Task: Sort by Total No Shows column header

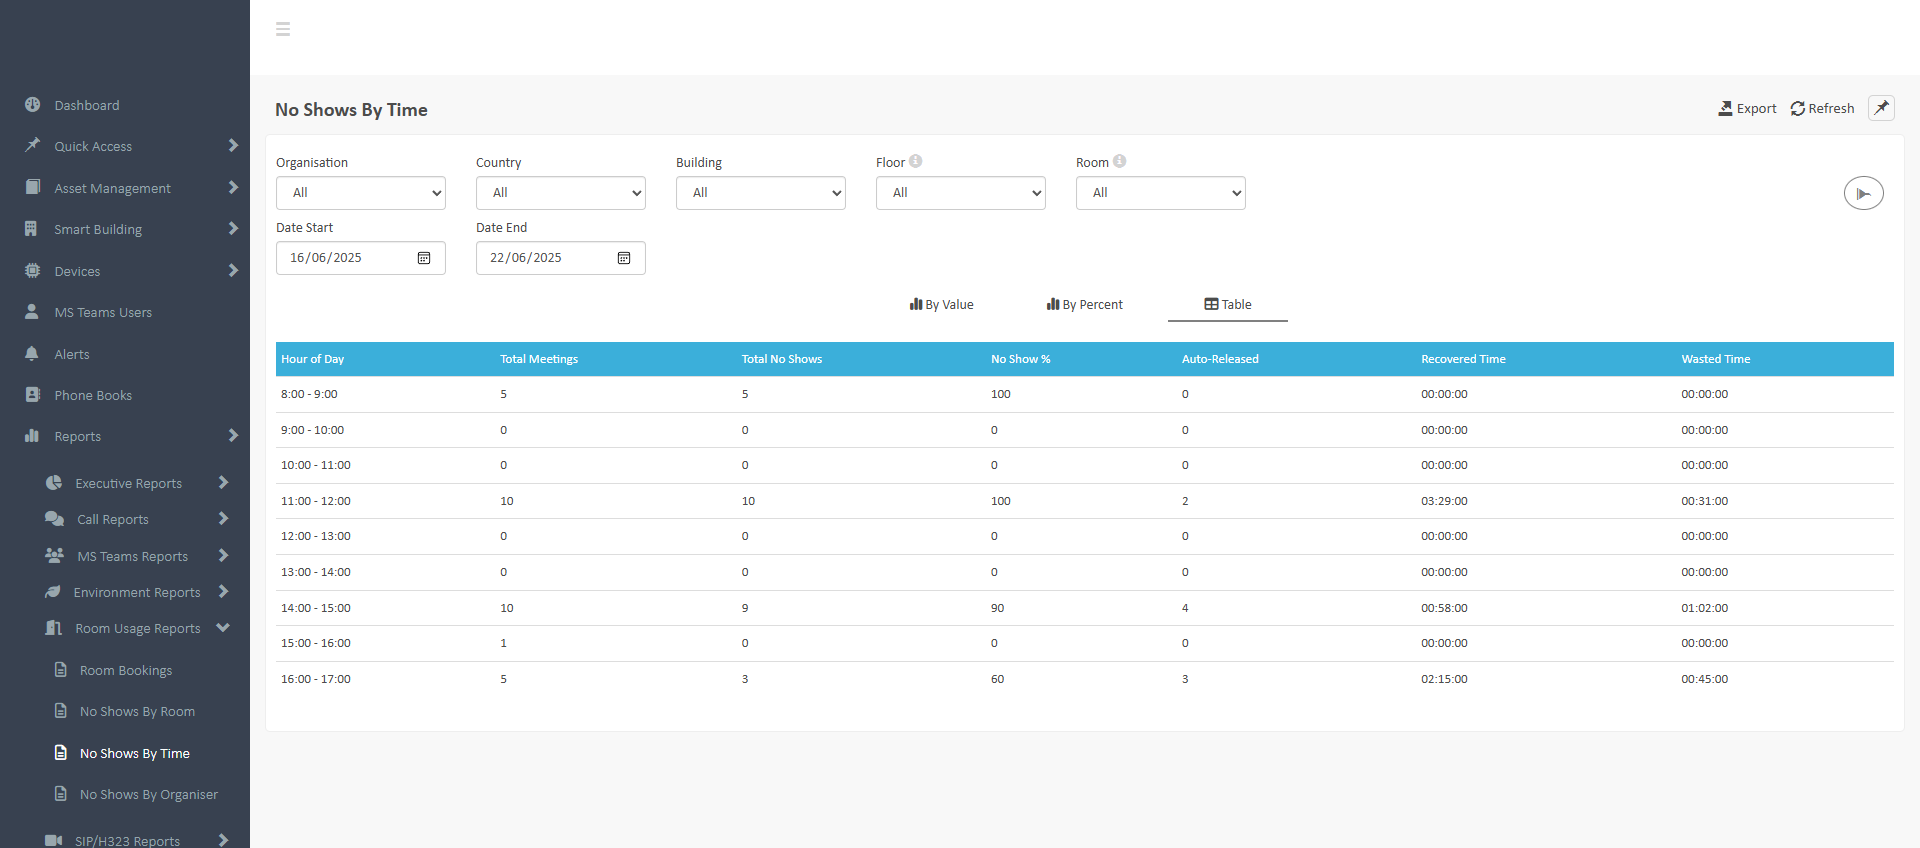Action: click(782, 359)
